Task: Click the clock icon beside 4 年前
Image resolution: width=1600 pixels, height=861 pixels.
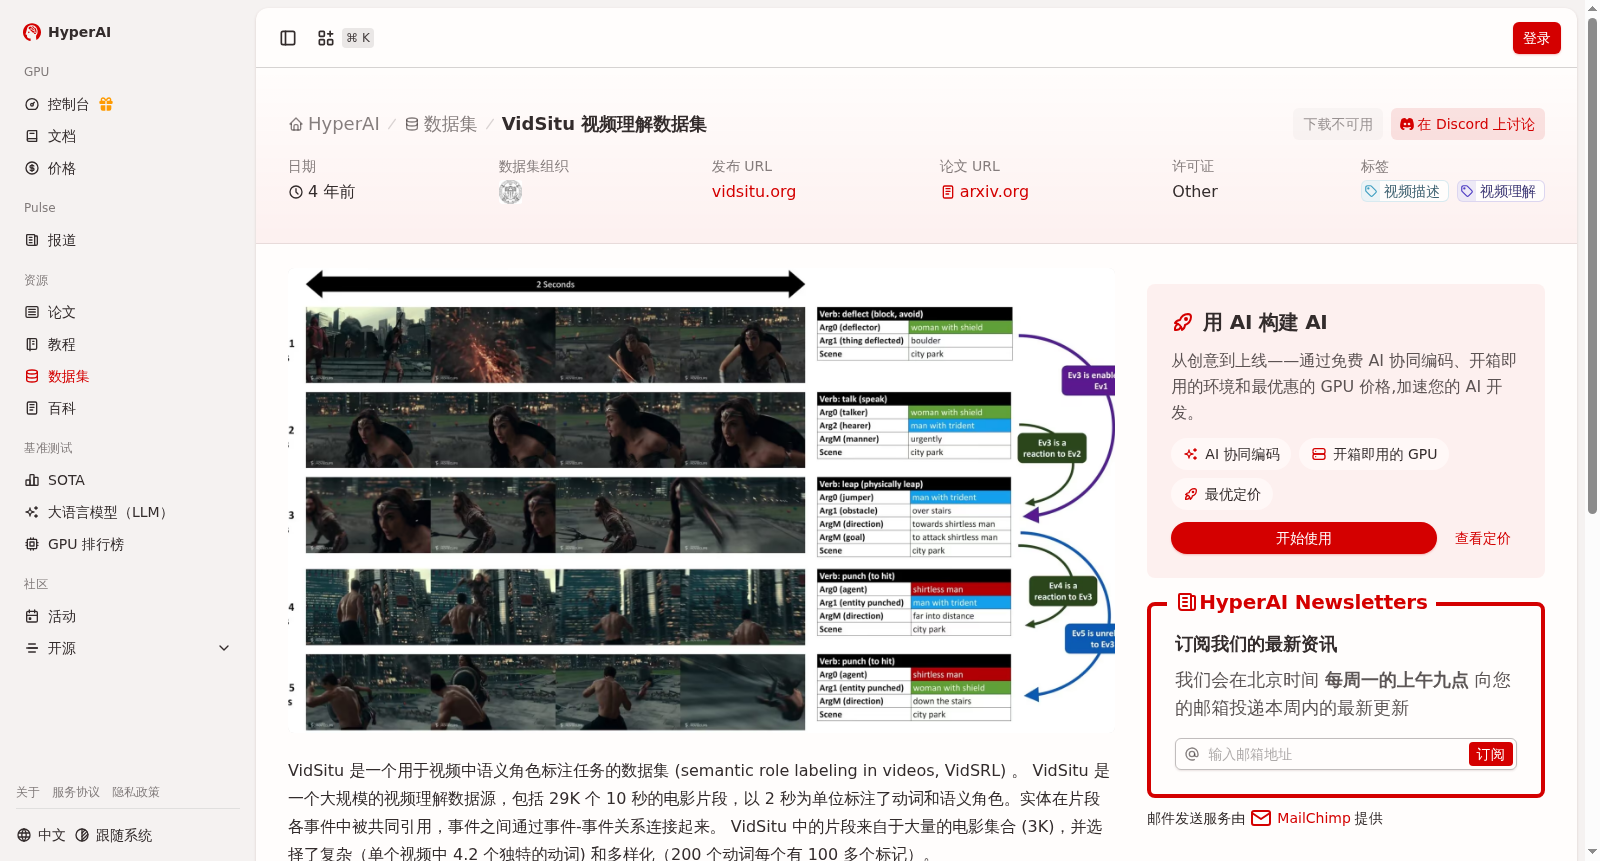Action: (x=296, y=192)
